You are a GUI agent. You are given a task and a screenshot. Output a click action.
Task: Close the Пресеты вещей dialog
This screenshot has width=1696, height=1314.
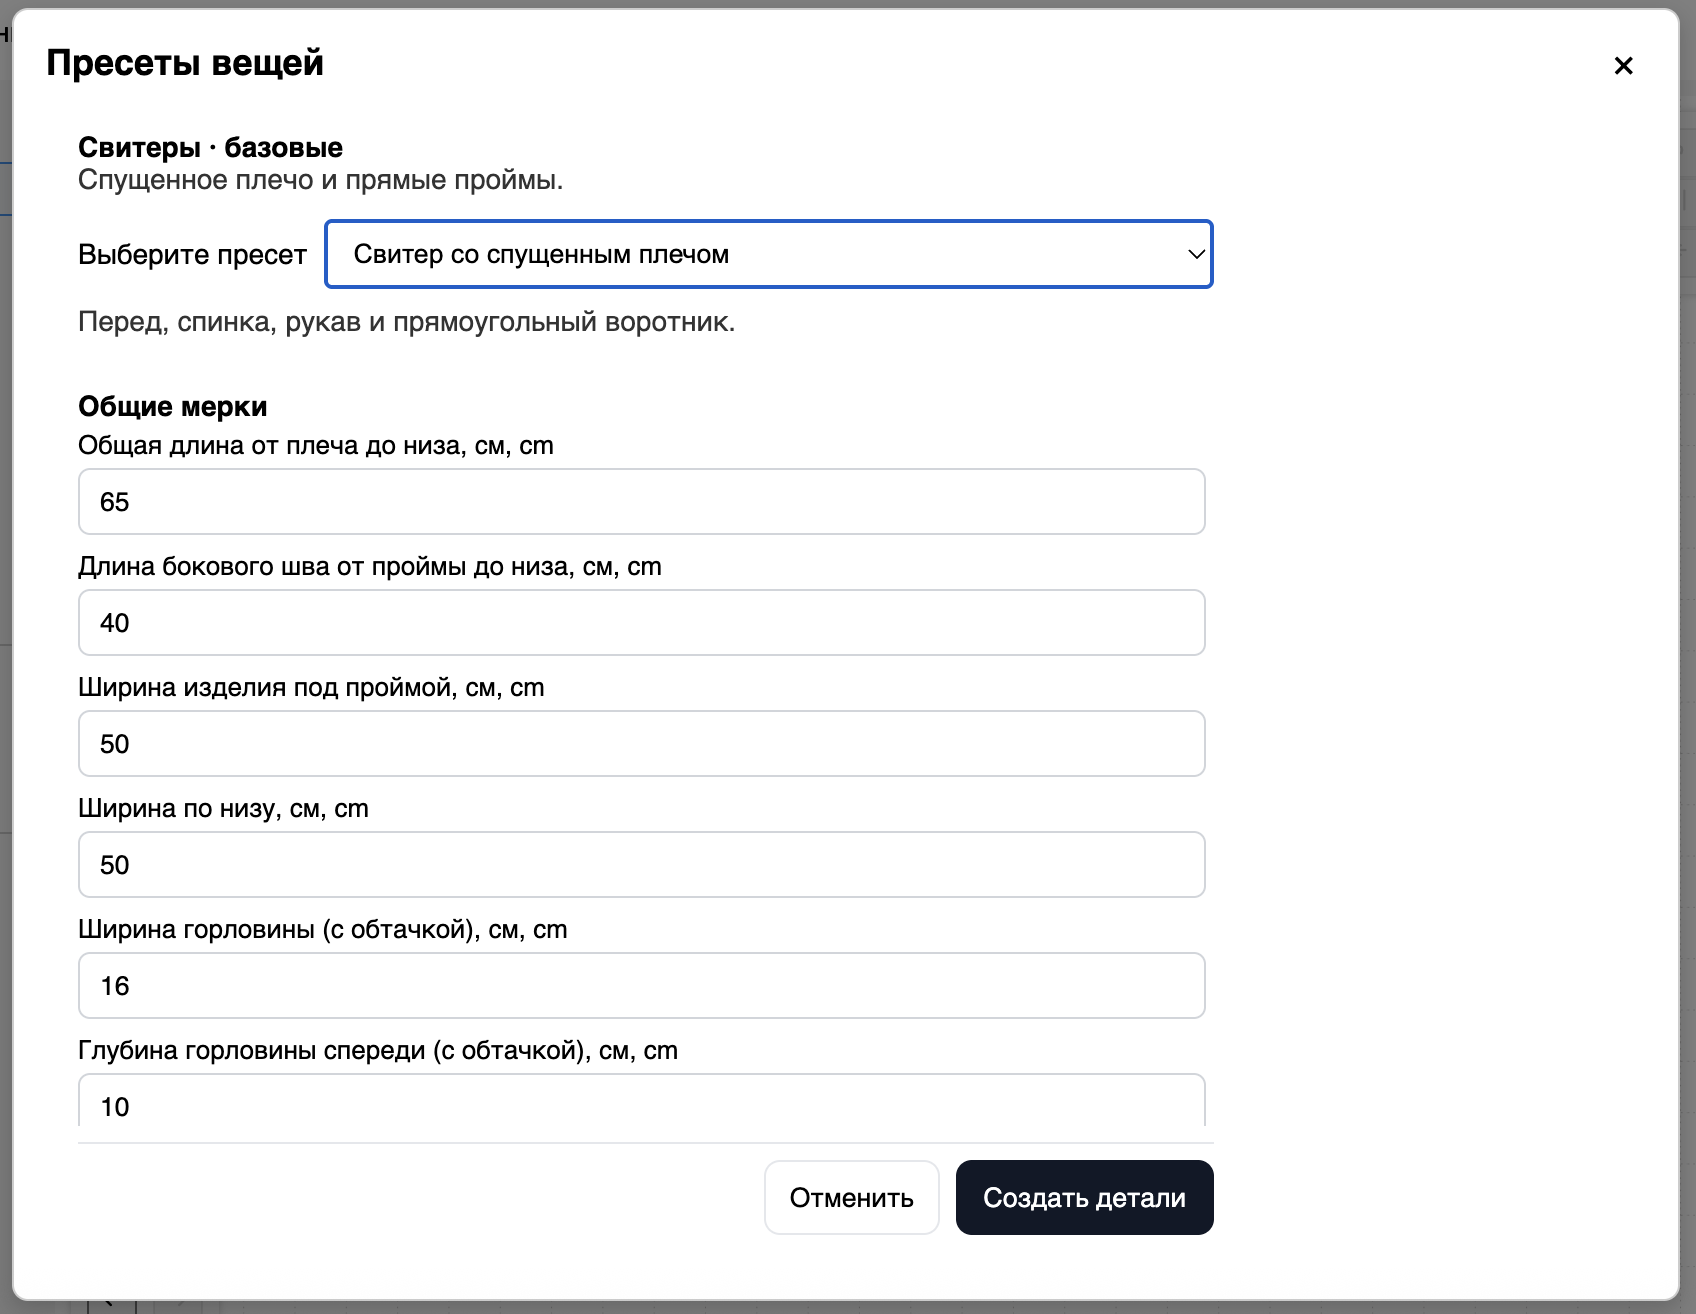(x=1623, y=66)
